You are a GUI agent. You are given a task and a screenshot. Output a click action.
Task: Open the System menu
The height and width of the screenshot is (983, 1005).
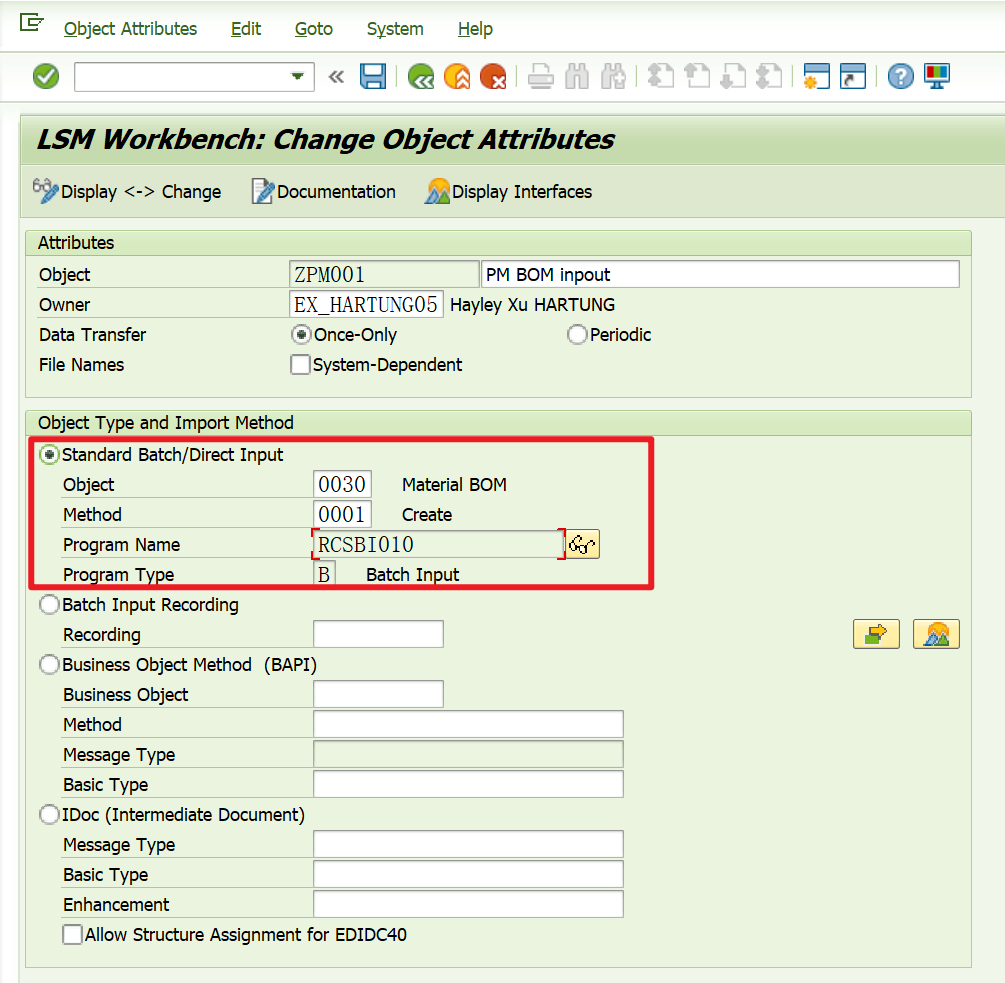(394, 29)
